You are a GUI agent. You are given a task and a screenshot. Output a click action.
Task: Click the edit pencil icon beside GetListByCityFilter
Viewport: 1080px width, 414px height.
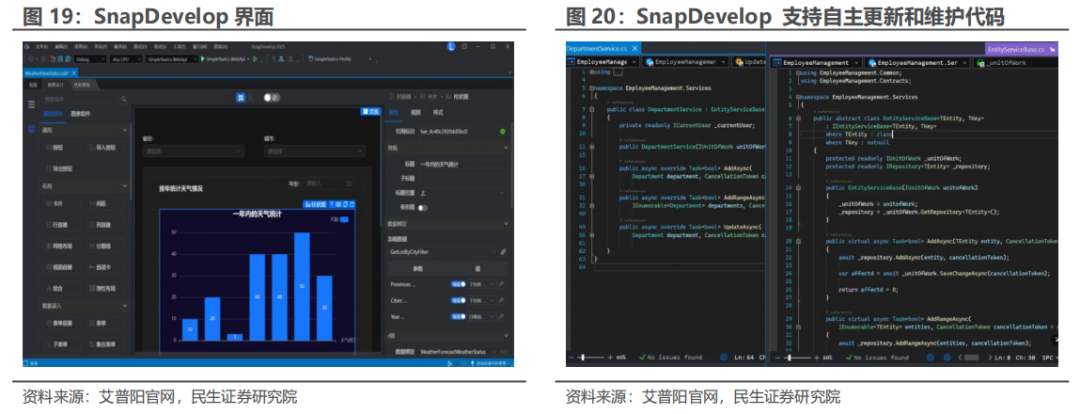tap(503, 252)
